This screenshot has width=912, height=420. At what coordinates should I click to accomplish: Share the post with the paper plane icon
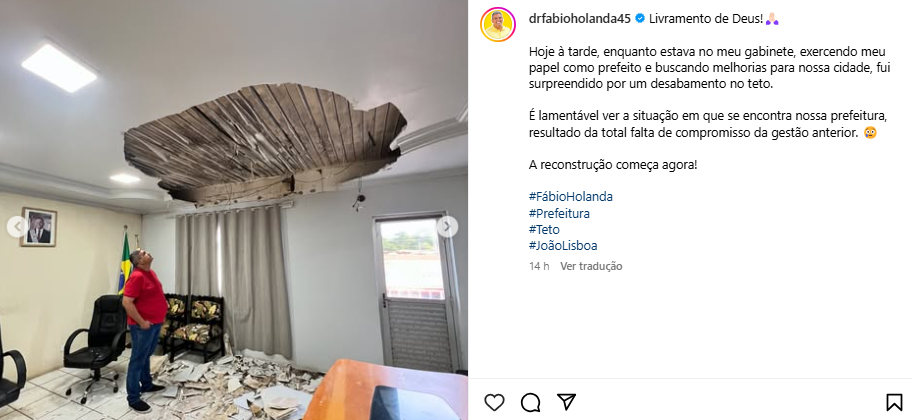(x=567, y=402)
